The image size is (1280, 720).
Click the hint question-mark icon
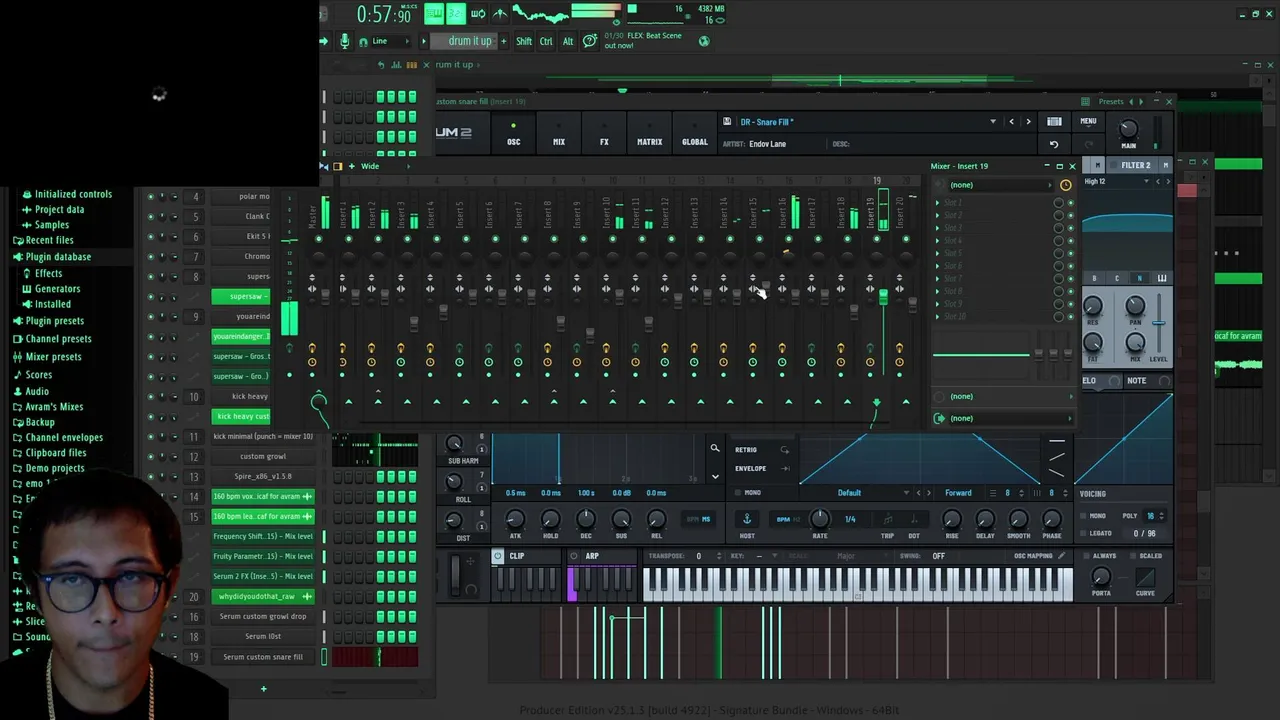tap(590, 41)
